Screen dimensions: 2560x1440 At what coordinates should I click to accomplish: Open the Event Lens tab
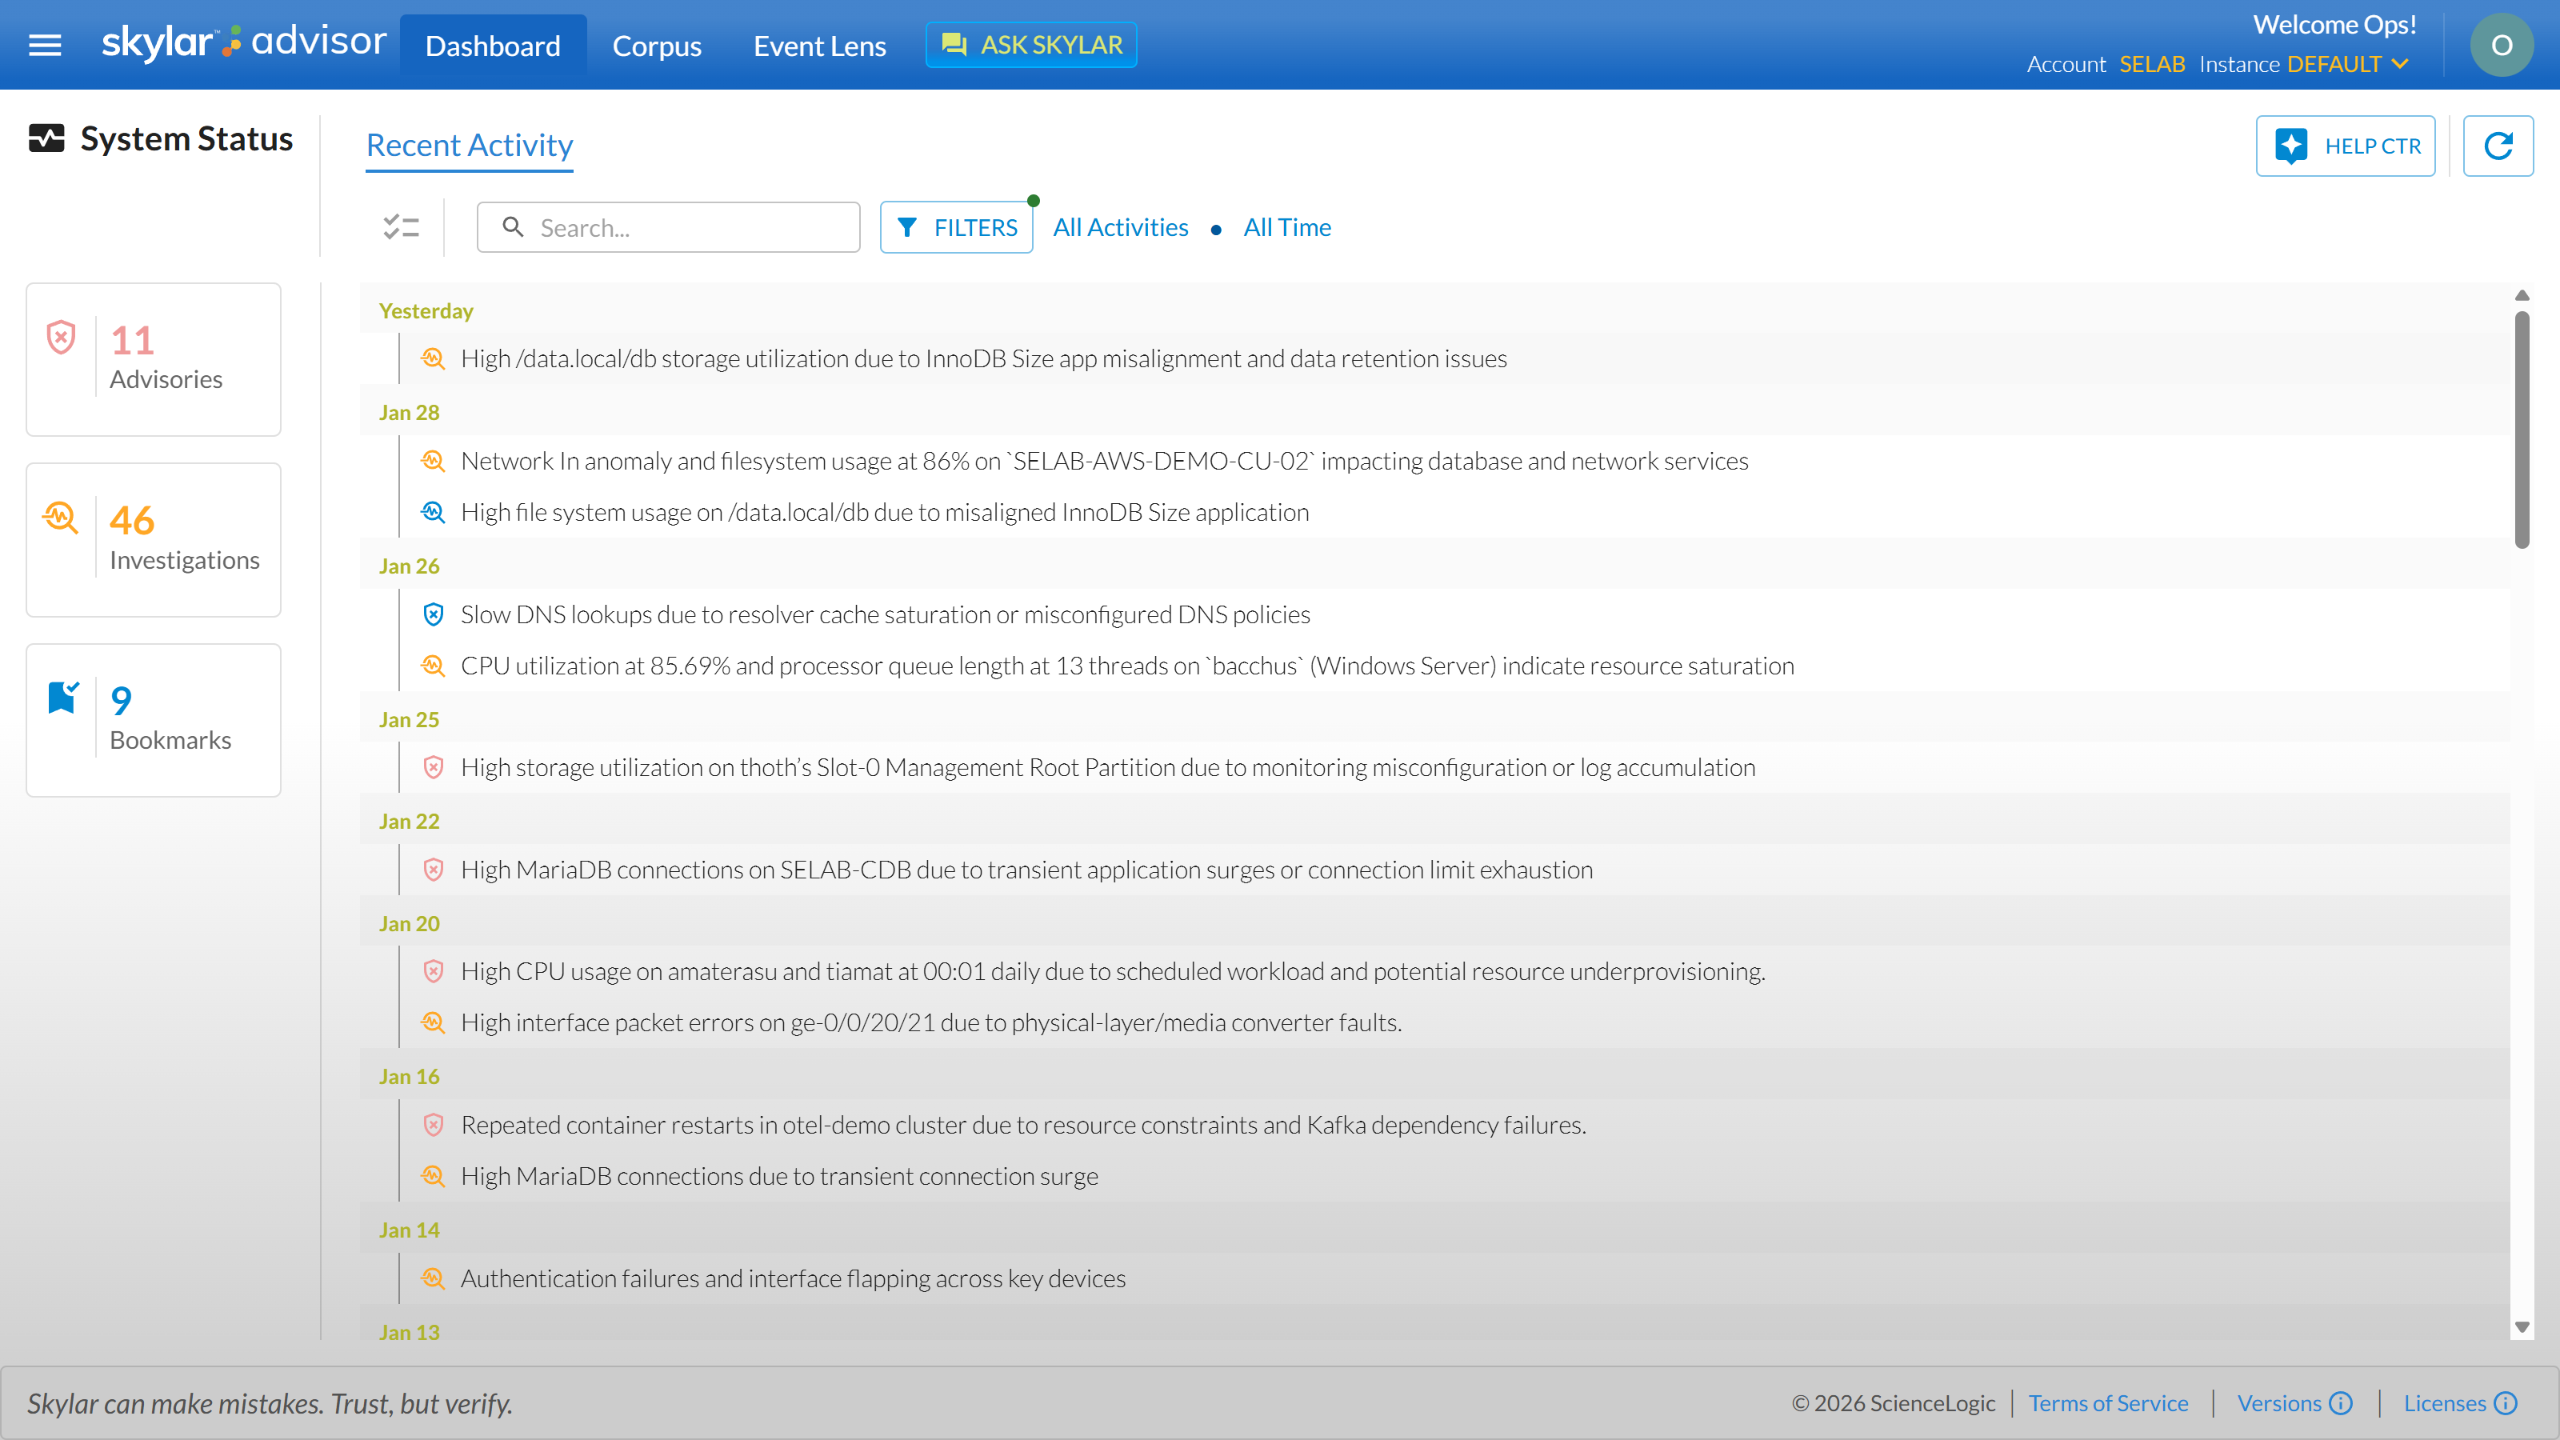pyautogui.click(x=819, y=46)
